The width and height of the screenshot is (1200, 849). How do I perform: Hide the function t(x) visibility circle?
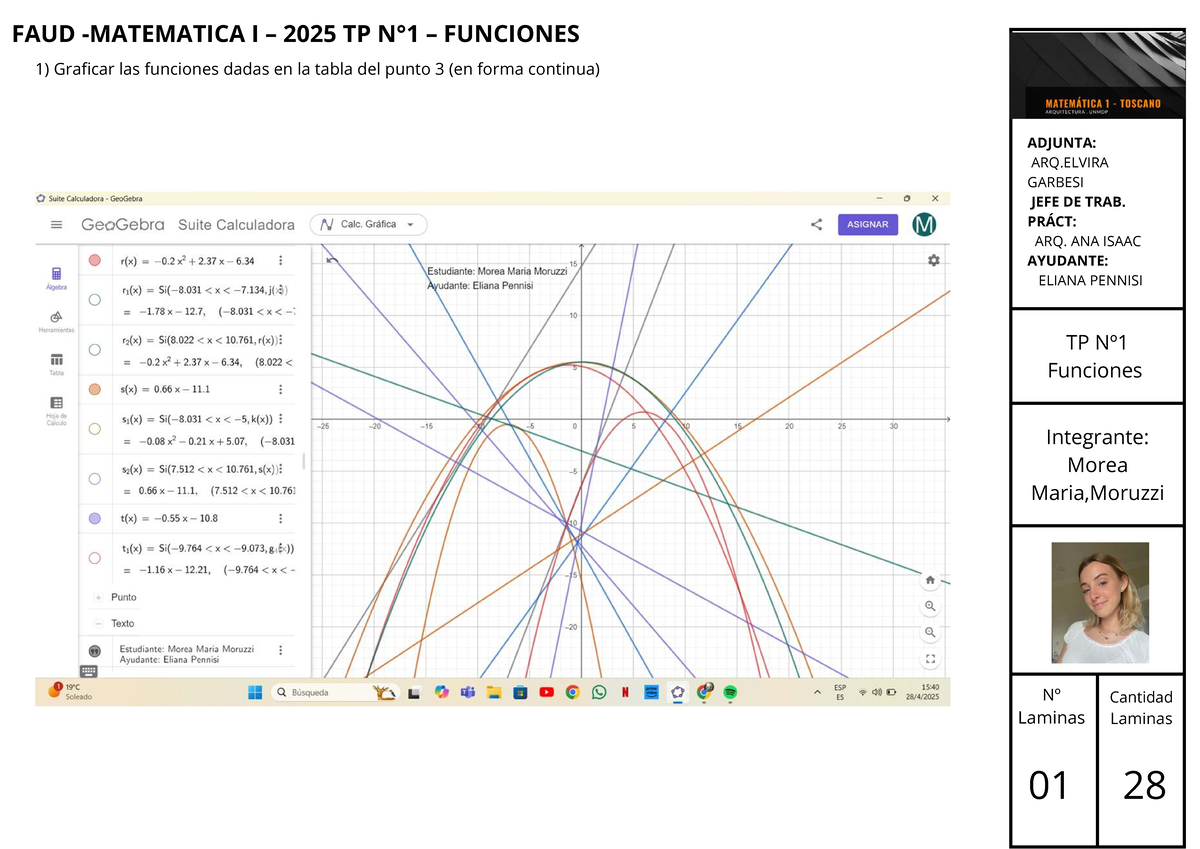pos(94,518)
